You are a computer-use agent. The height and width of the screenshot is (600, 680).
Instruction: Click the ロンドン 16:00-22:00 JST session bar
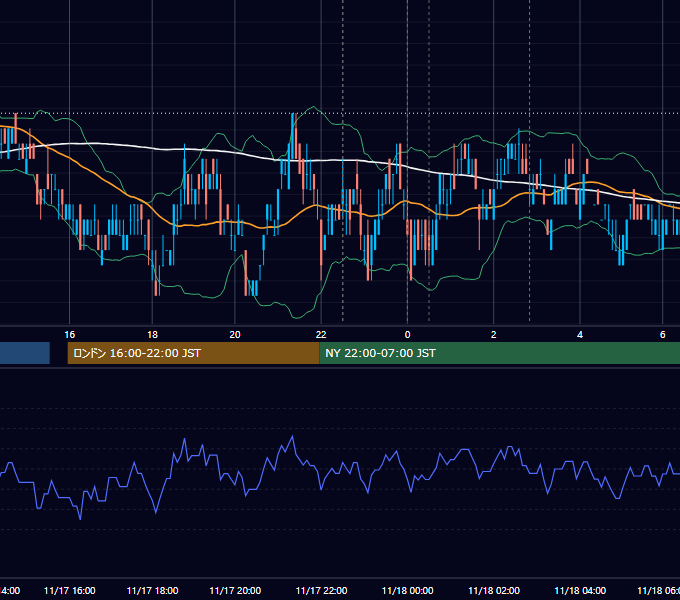coord(193,353)
